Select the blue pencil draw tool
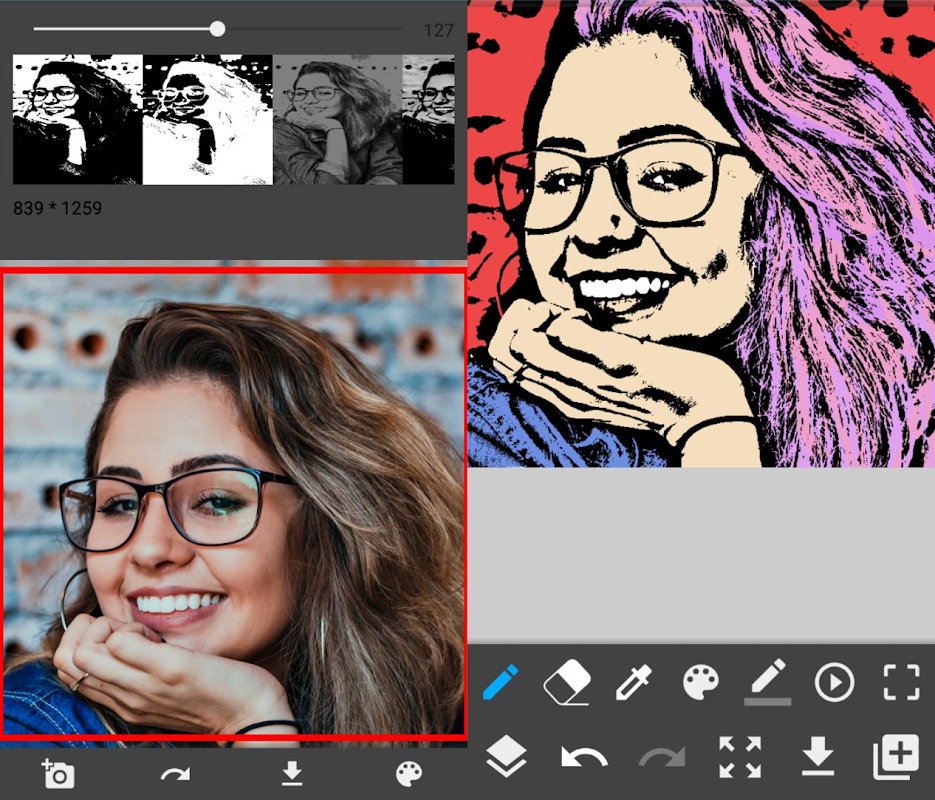935x800 pixels. [500, 681]
